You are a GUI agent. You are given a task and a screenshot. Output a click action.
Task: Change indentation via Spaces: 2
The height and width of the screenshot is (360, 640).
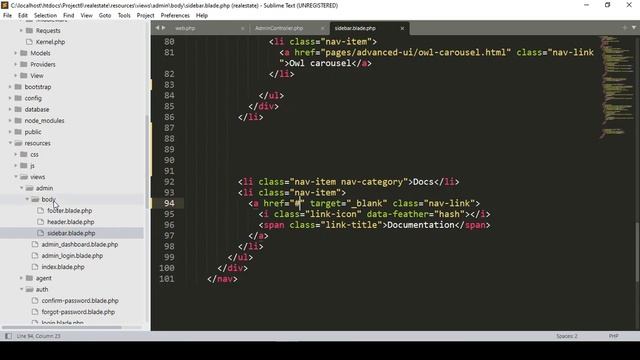click(x=567, y=336)
